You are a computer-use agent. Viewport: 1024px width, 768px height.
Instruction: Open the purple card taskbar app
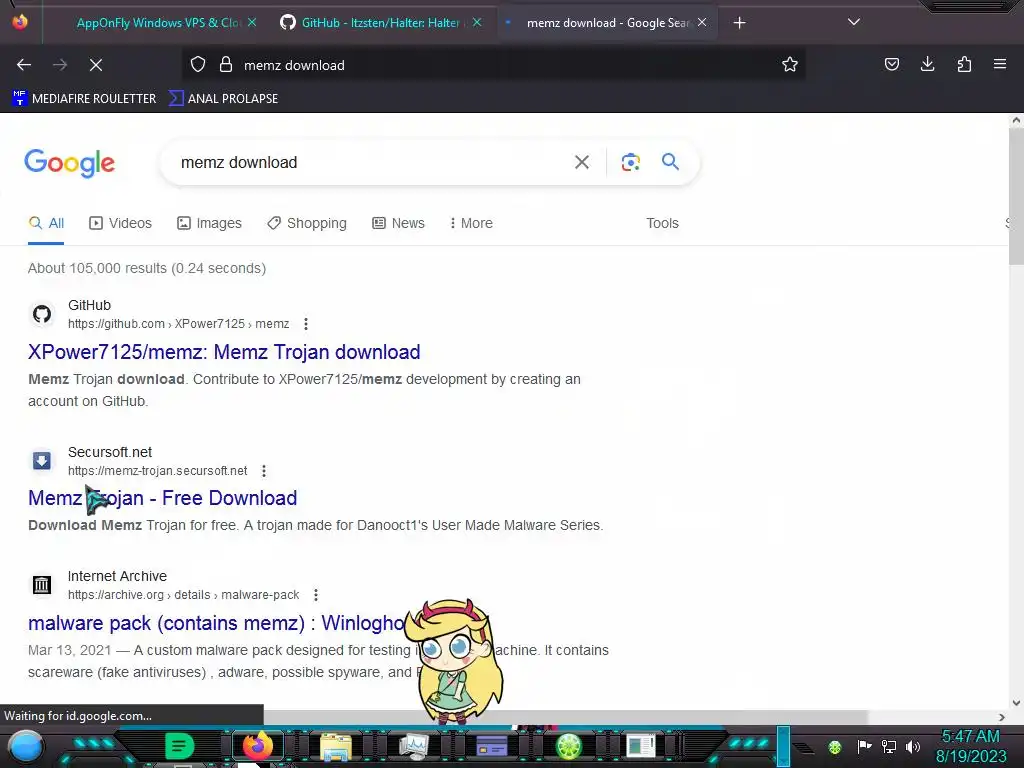pos(491,746)
